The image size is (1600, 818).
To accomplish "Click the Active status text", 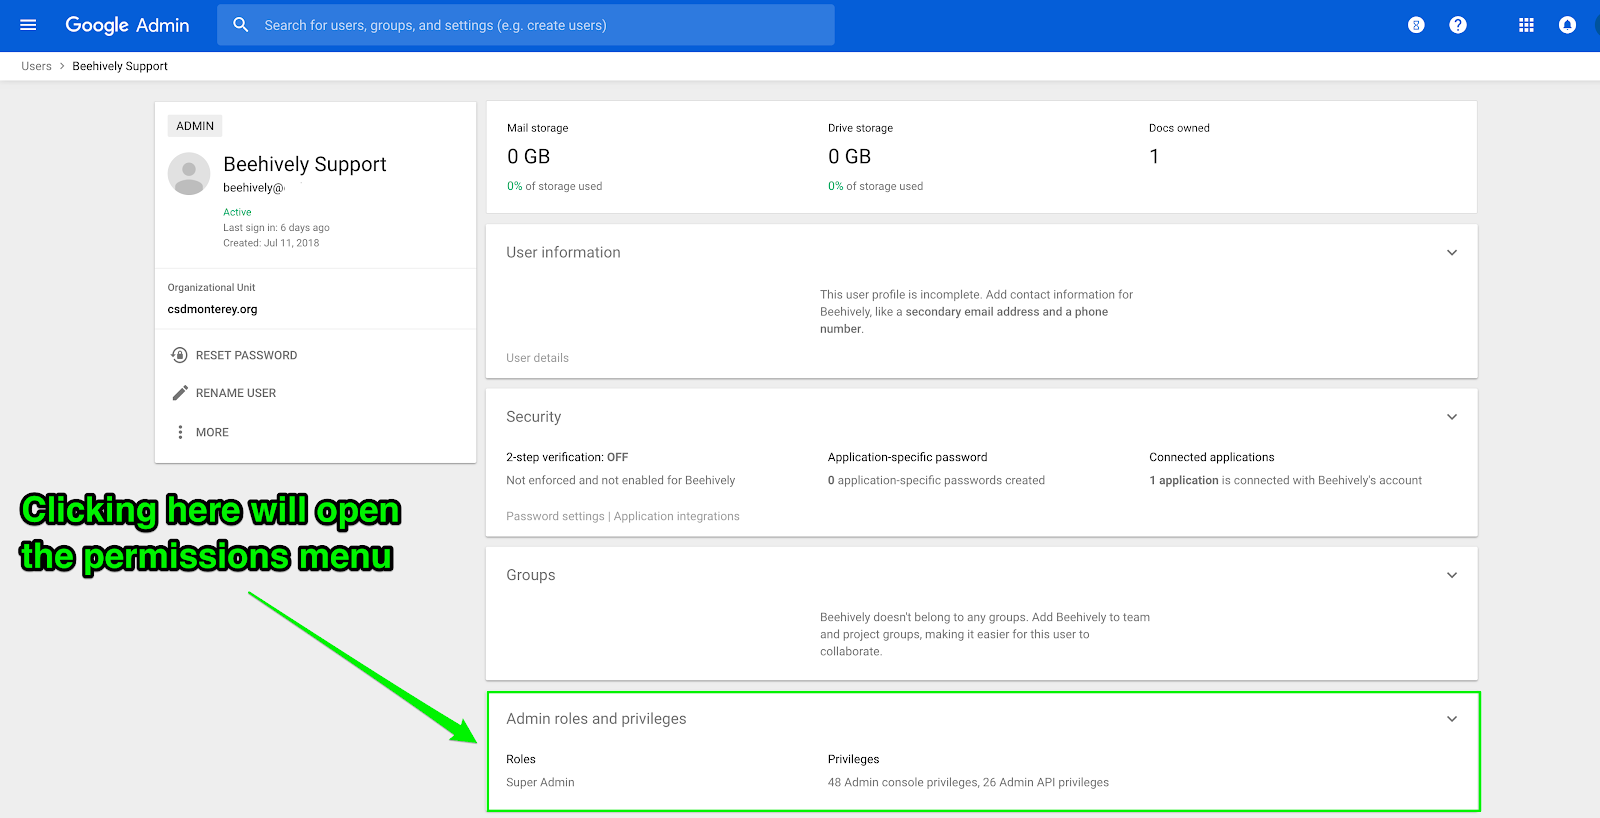I will [x=237, y=212].
